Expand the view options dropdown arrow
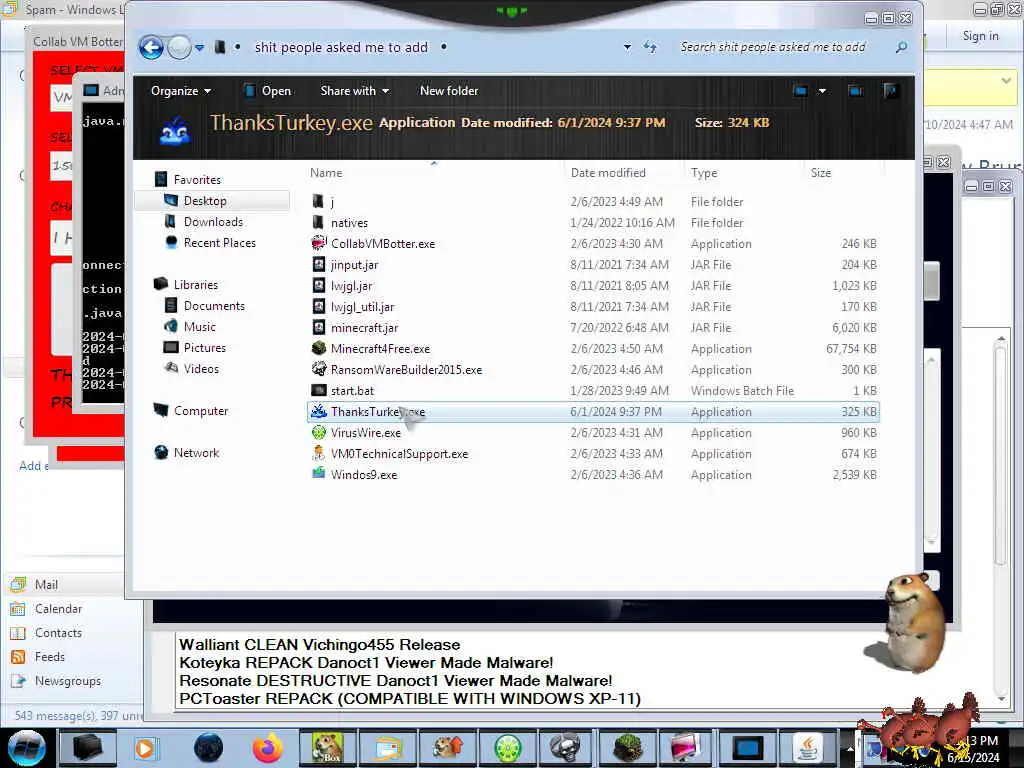This screenshot has height=768, width=1024. 822,91
